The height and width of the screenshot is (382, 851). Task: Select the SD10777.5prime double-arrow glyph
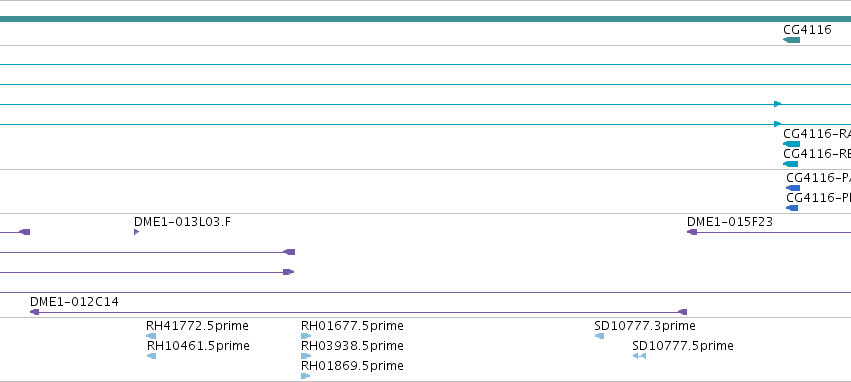(639, 356)
